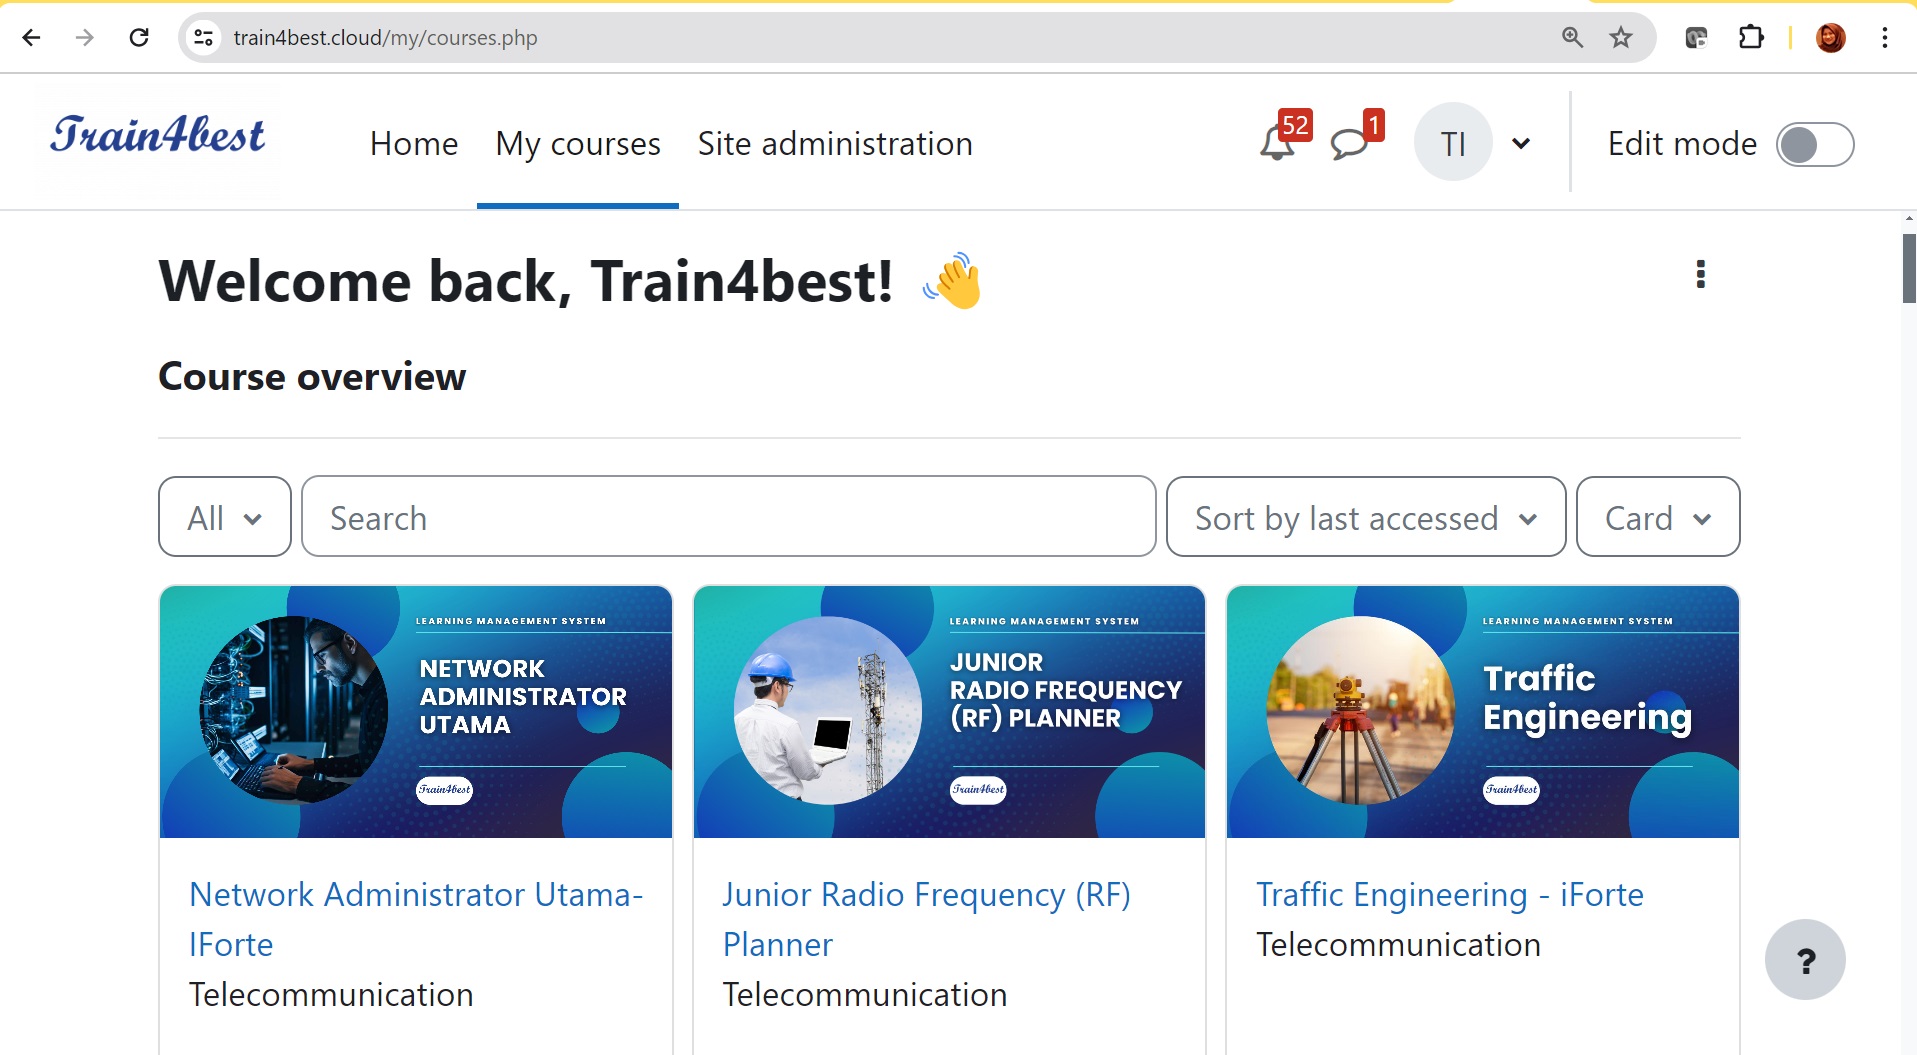The image size is (1917, 1055).
Task: Open the help question mark button
Action: [x=1804, y=960]
